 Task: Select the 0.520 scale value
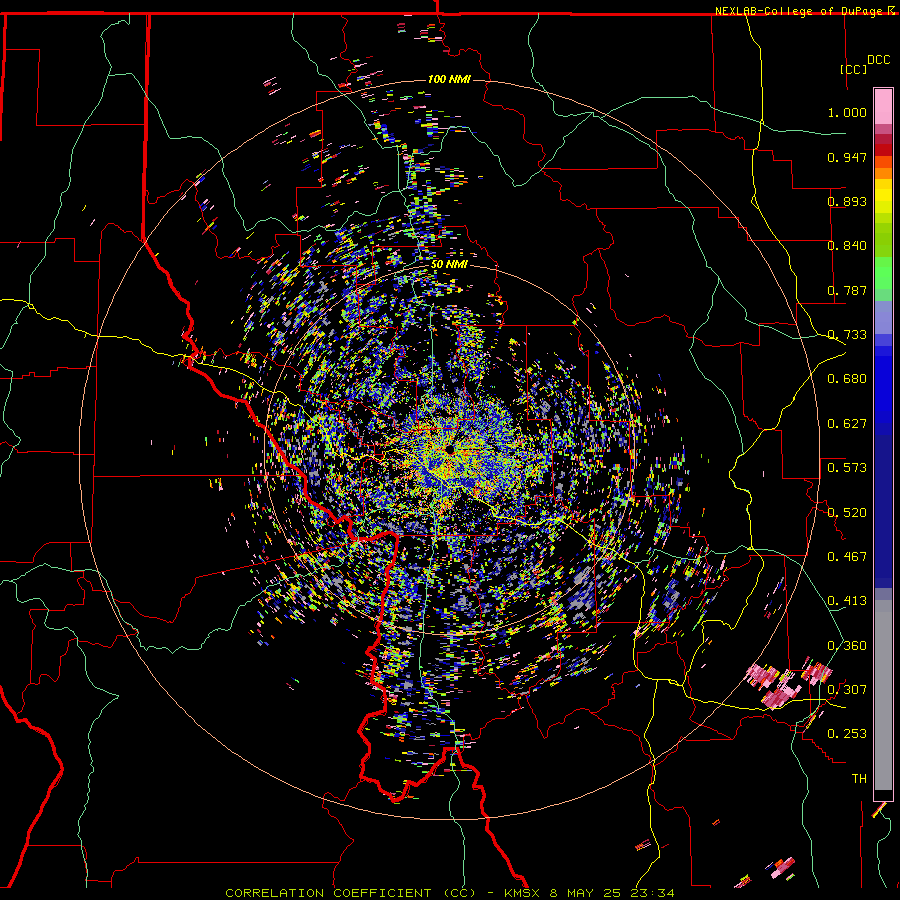pos(847,513)
